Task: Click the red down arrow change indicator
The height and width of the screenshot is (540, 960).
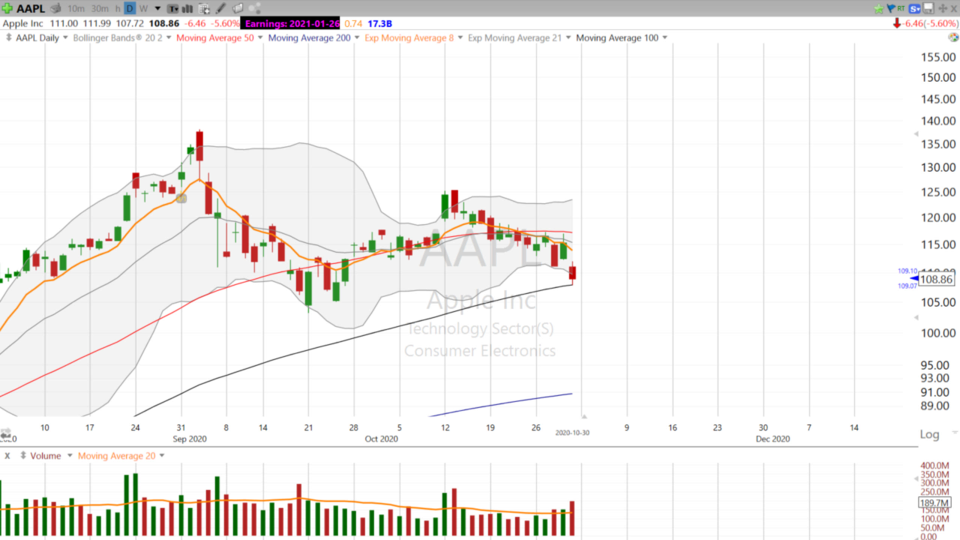Action: 897,23
